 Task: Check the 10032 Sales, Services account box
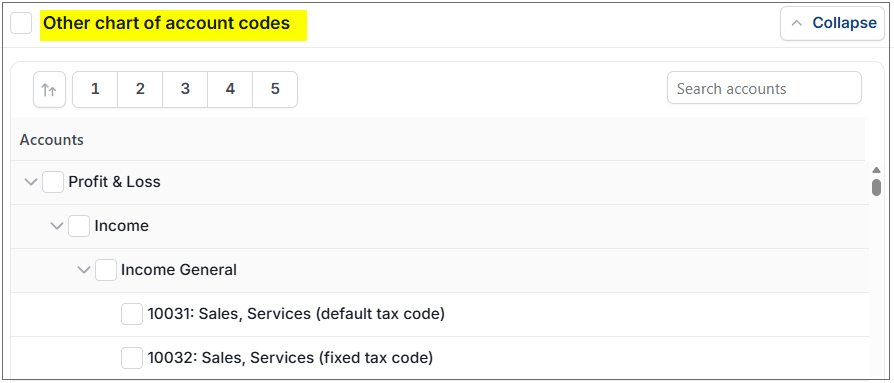coord(132,358)
